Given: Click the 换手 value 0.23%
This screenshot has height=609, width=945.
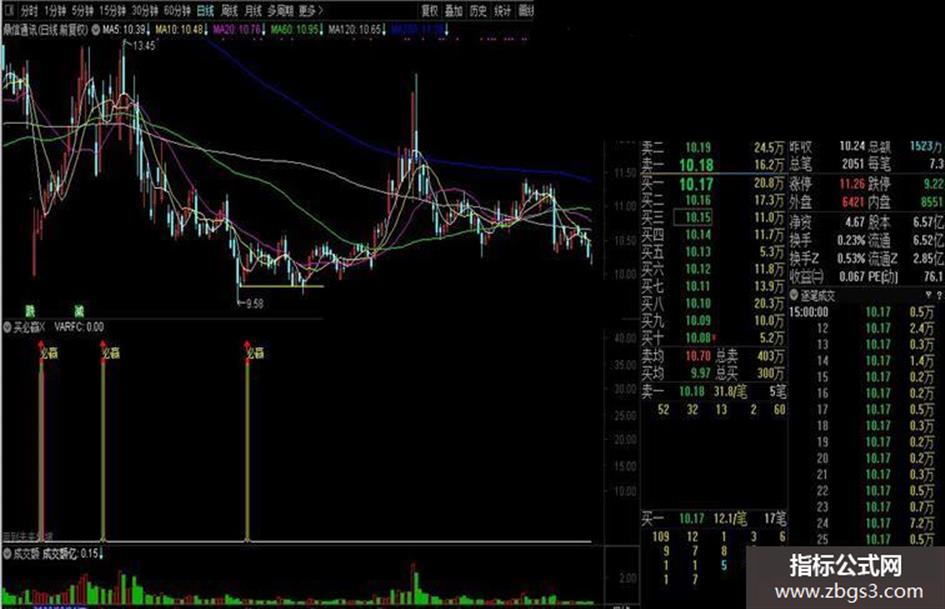Looking at the screenshot, I should coord(852,240).
